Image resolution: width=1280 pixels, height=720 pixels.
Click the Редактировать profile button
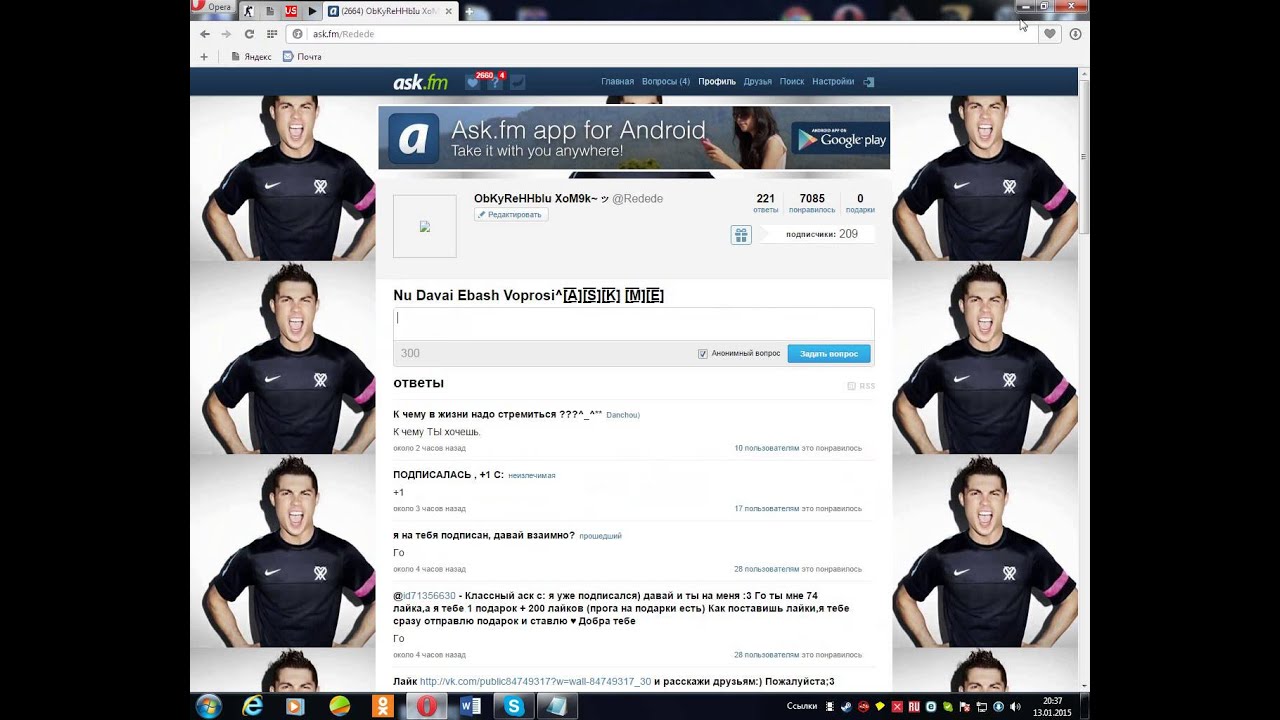(510, 215)
